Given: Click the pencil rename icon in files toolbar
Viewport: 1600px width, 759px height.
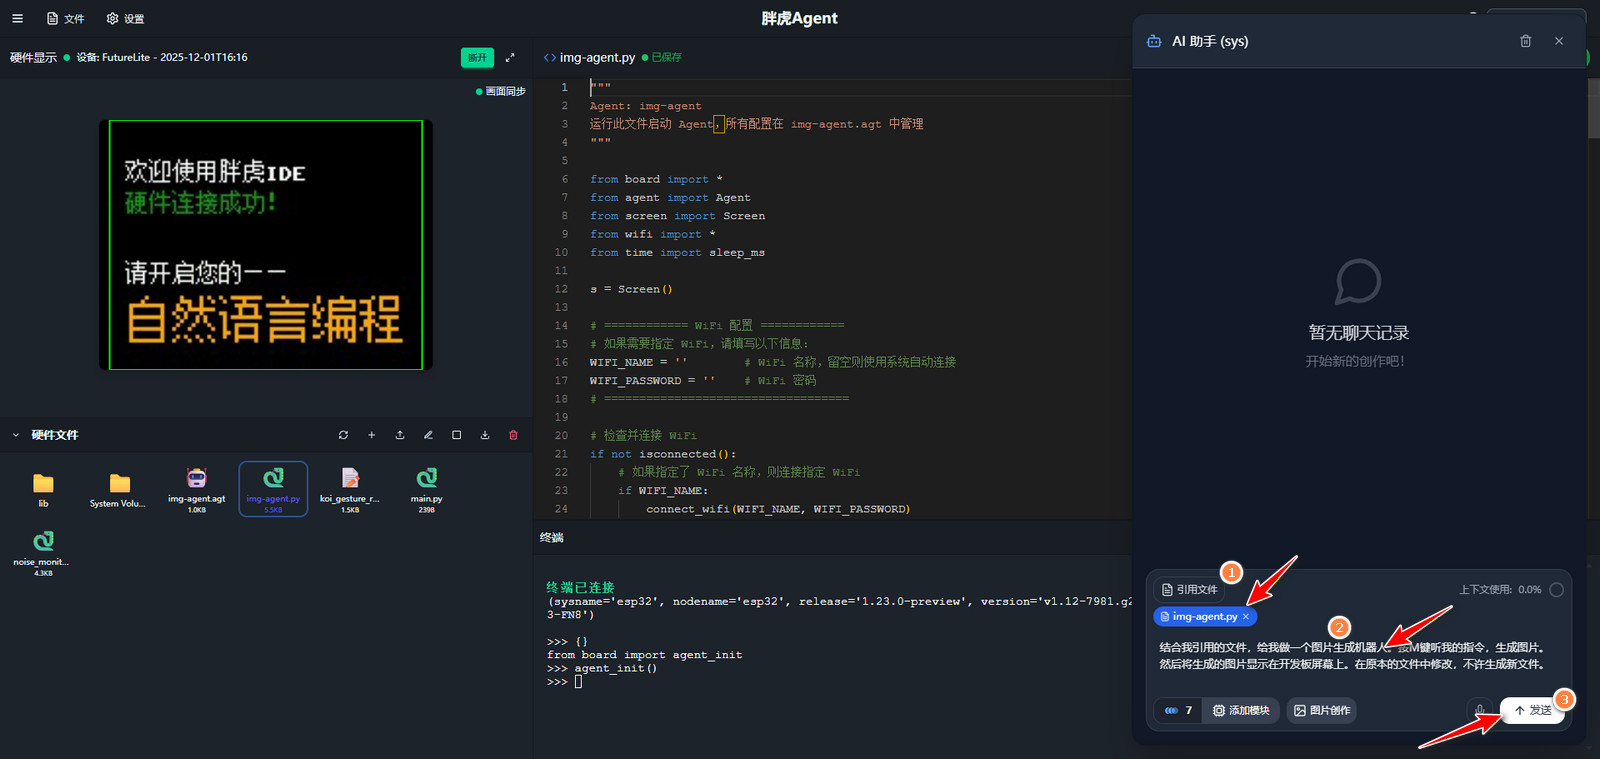Looking at the screenshot, I should click(x=428, y=435).
